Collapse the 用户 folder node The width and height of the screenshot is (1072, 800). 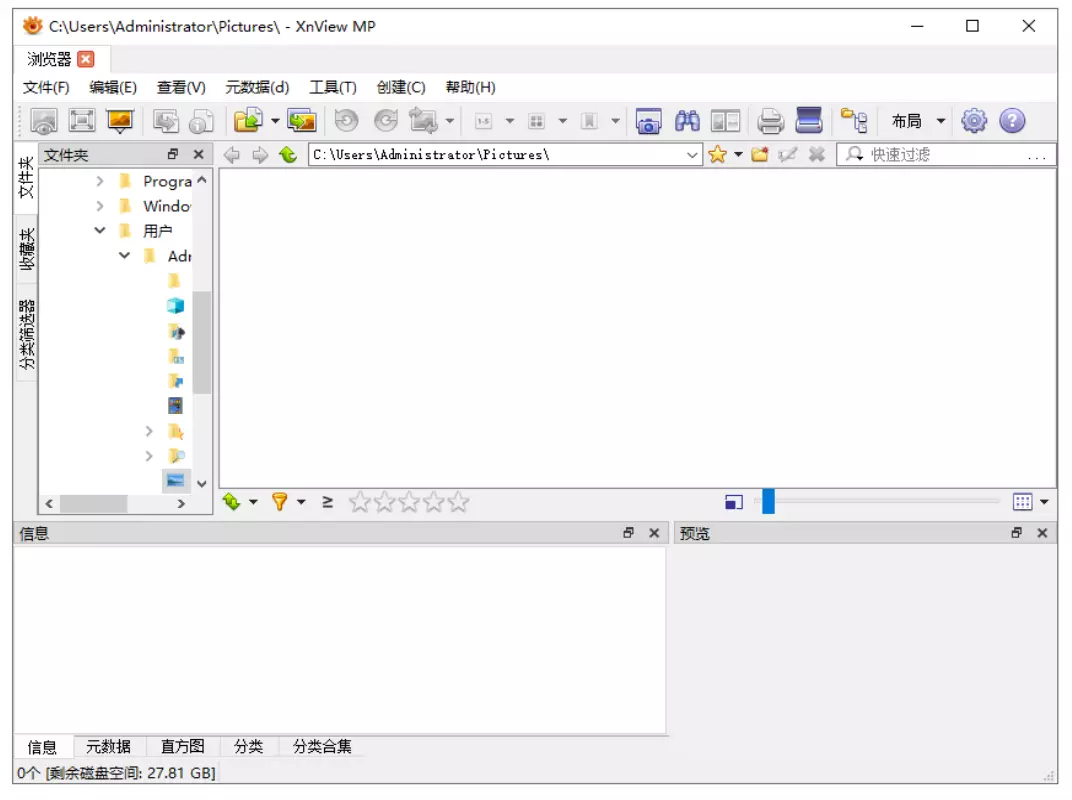100,230
